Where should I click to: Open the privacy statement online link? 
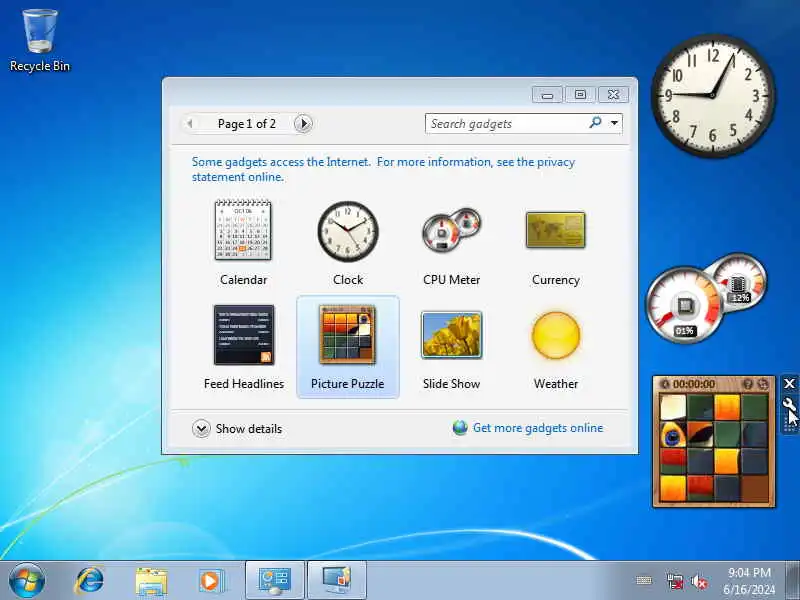pos(383,169)
